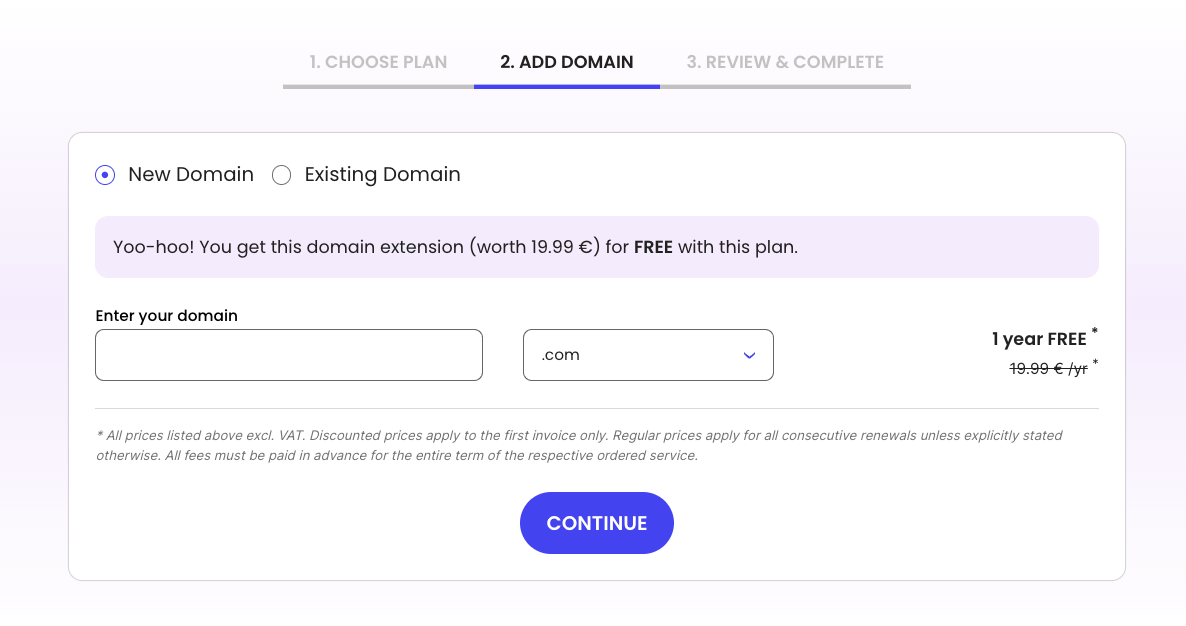Viewport: 1186px width, 626px height.
Task: Select the 2. Add Domain step label
Action: click(567, 62)
